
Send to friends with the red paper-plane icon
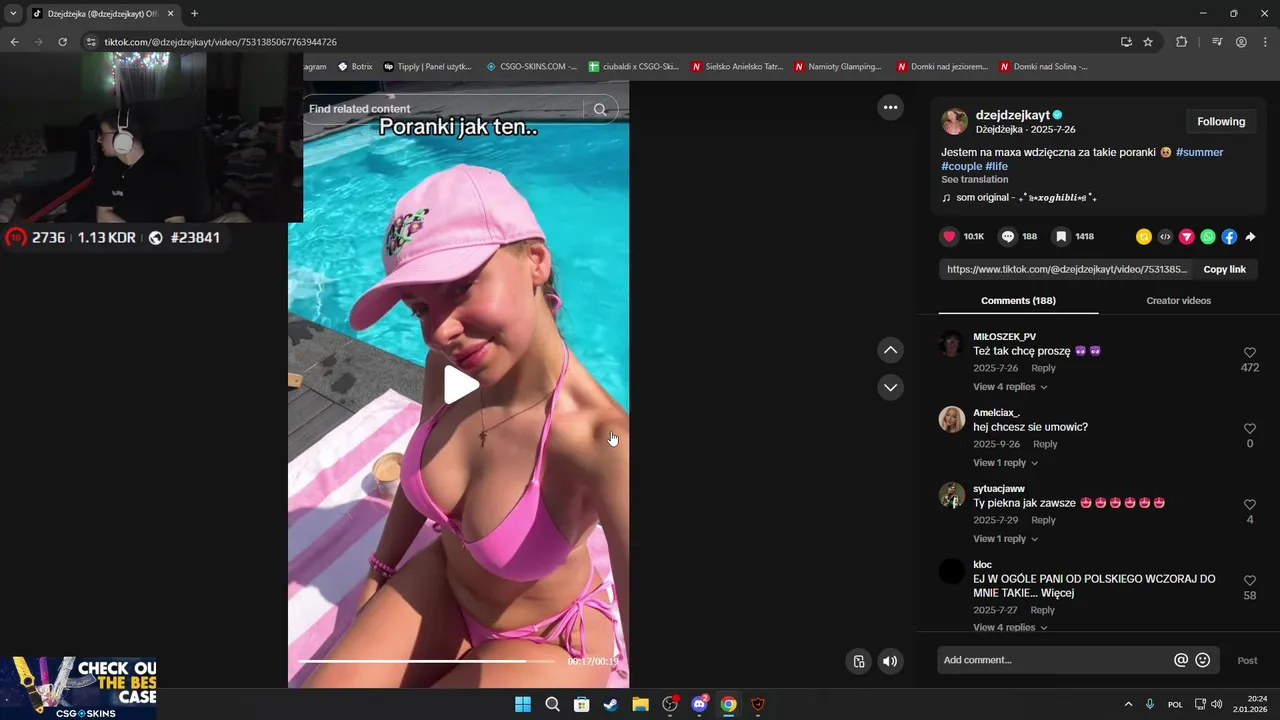1187,237
